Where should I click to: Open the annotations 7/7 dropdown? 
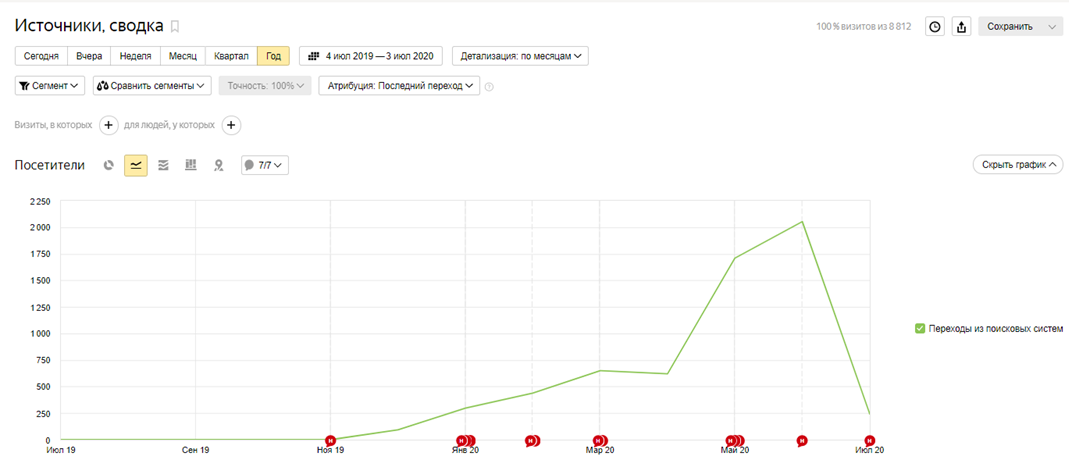[x=265, y=165]
